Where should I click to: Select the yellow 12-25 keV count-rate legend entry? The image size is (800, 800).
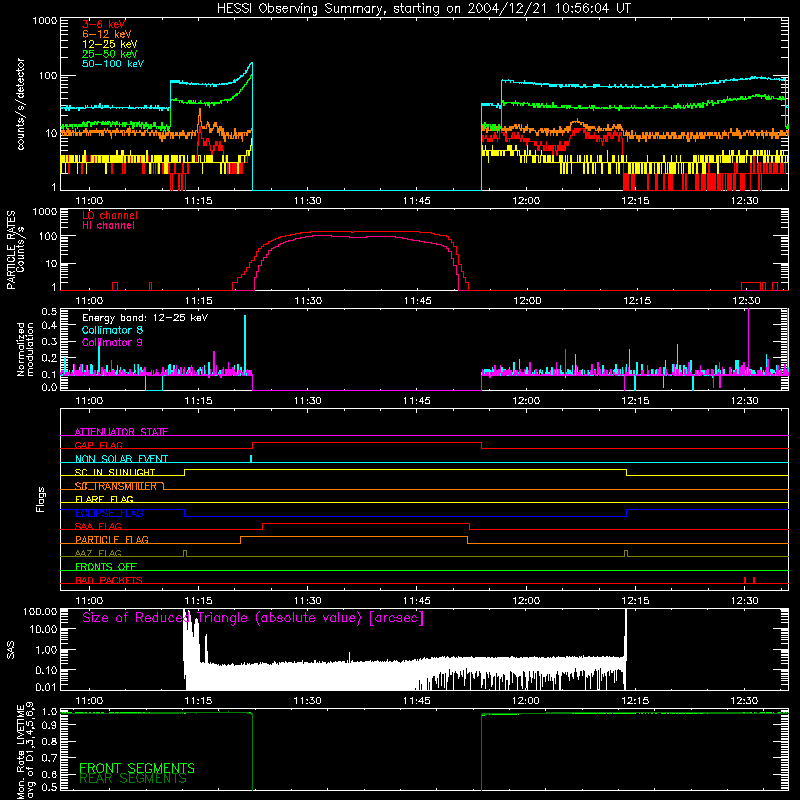point(110,44)
